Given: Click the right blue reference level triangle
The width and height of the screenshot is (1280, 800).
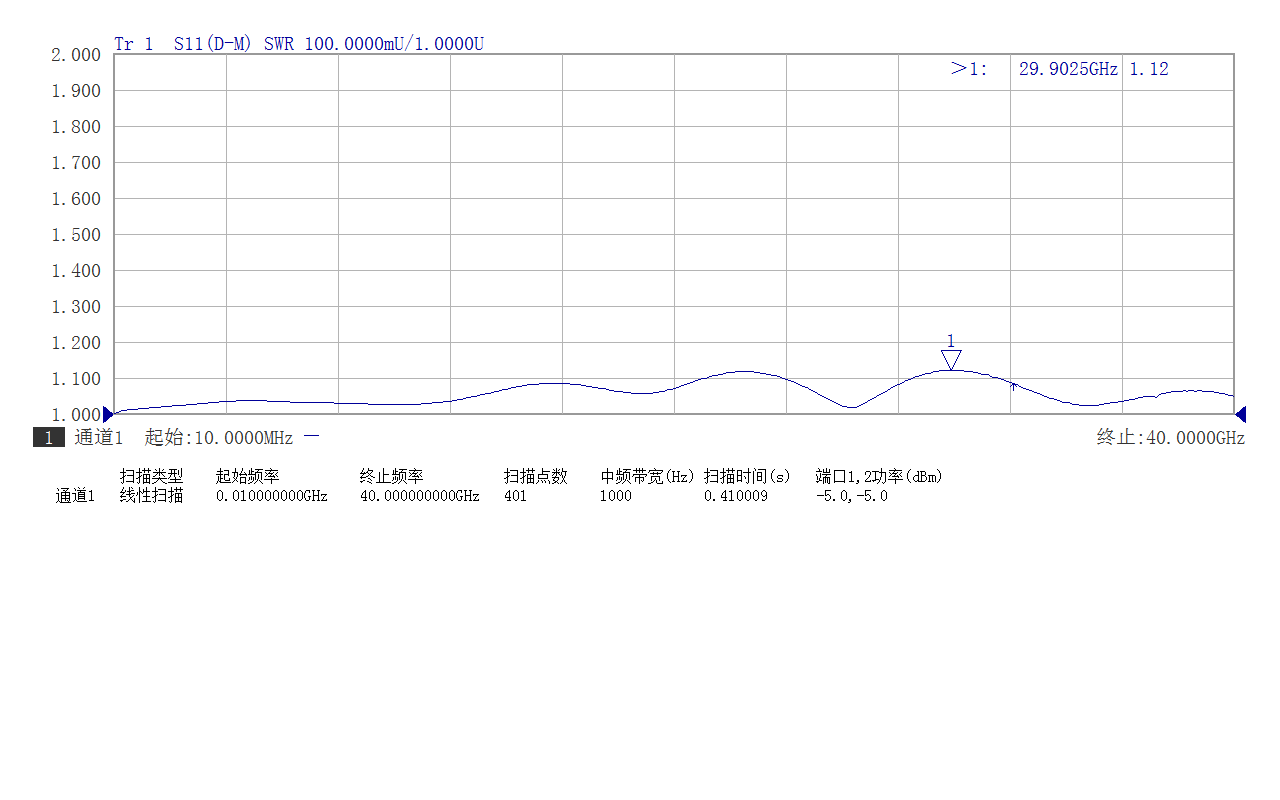Looking at the screenshot, I should coord(1240,414).
